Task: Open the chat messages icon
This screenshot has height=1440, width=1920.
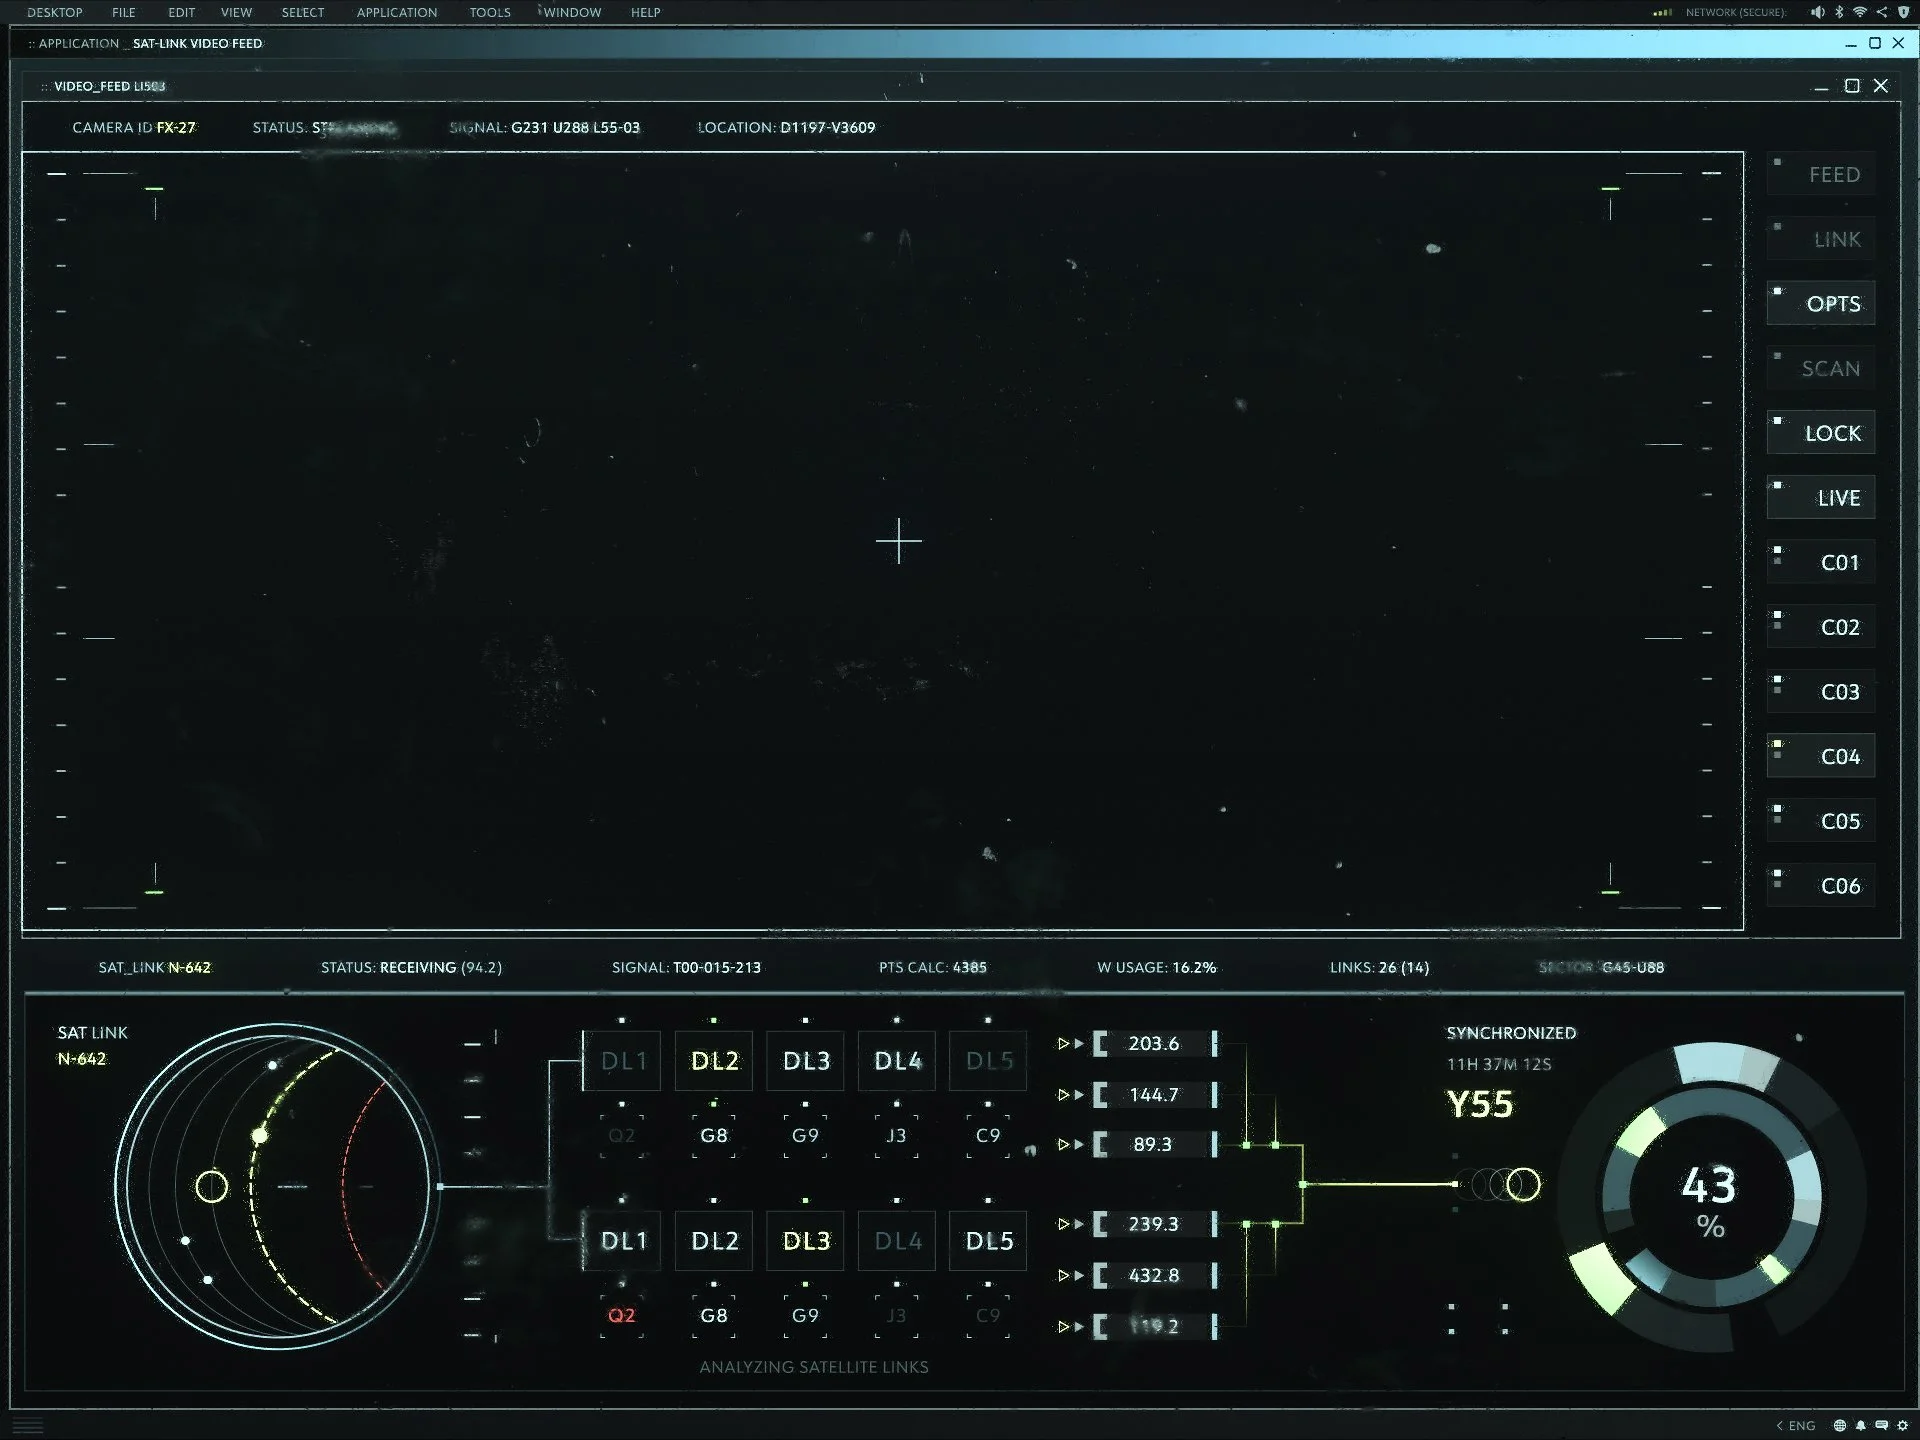Action: coord(1881,1426)
